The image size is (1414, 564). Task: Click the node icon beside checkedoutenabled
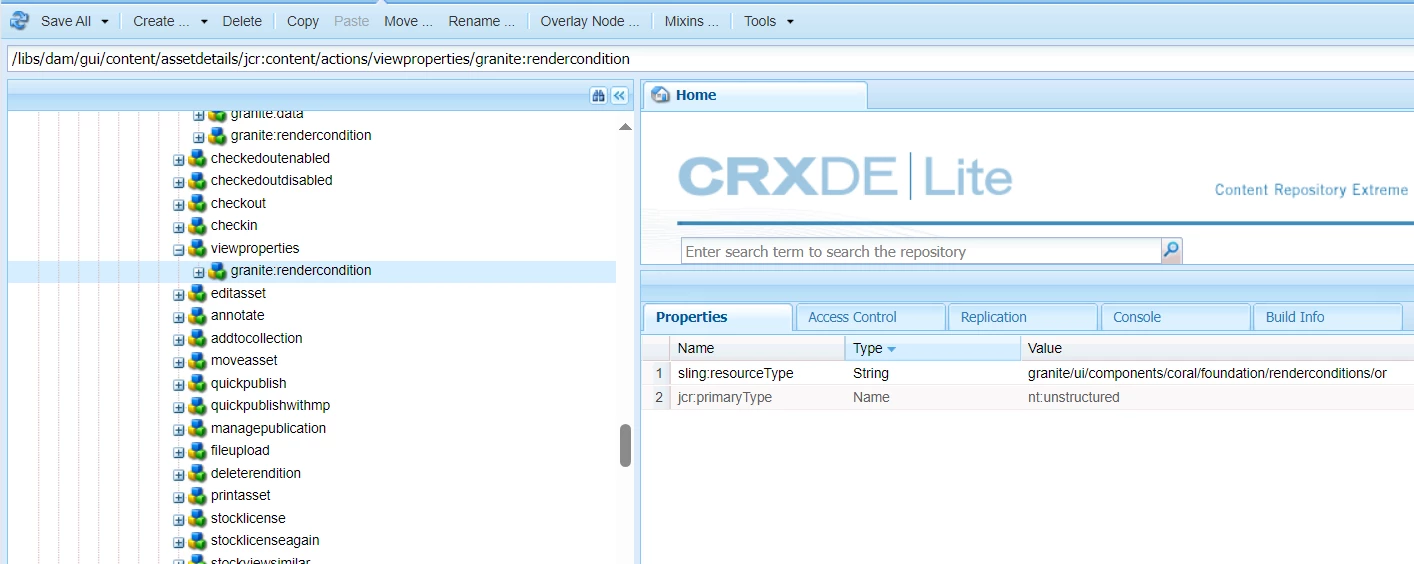pos(197,158)
